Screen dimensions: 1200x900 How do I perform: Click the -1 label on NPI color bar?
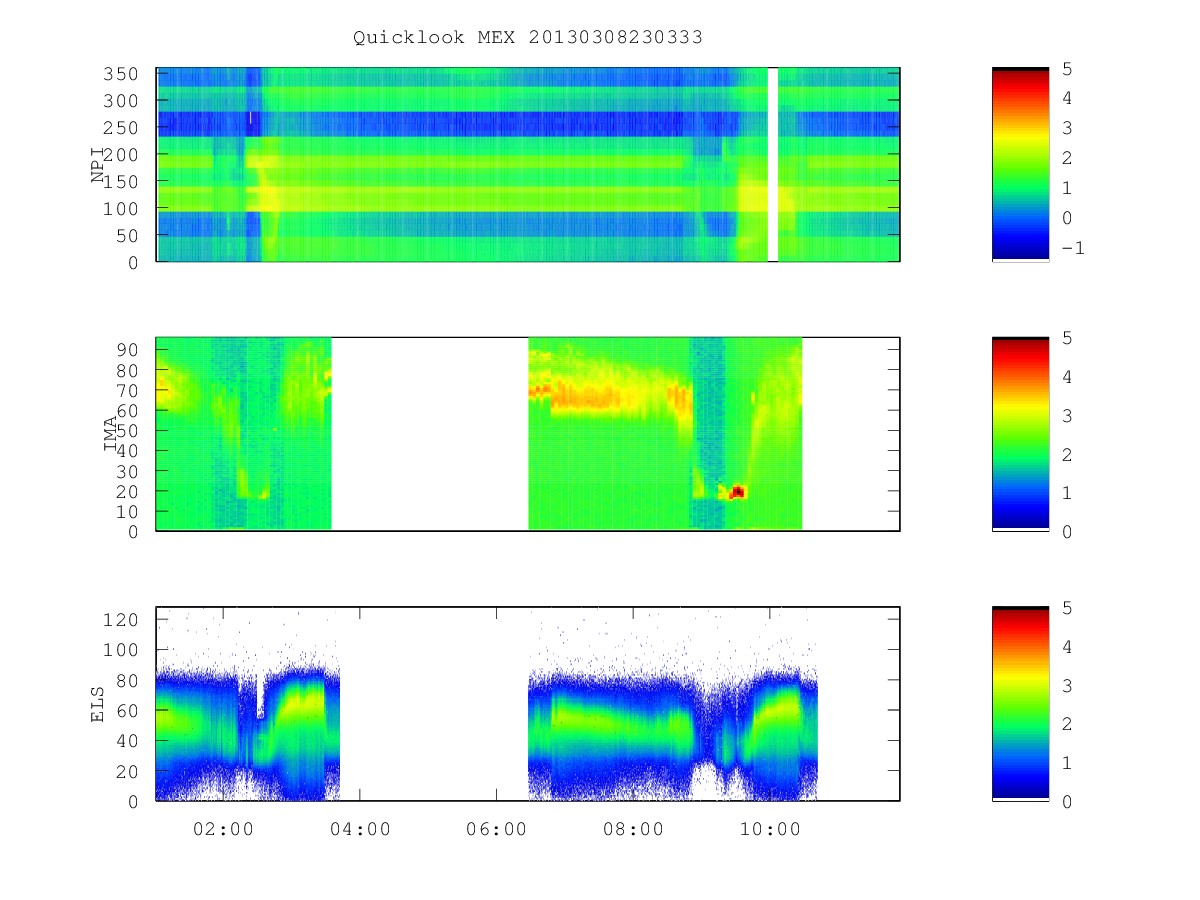click(x=1071, y=249)
